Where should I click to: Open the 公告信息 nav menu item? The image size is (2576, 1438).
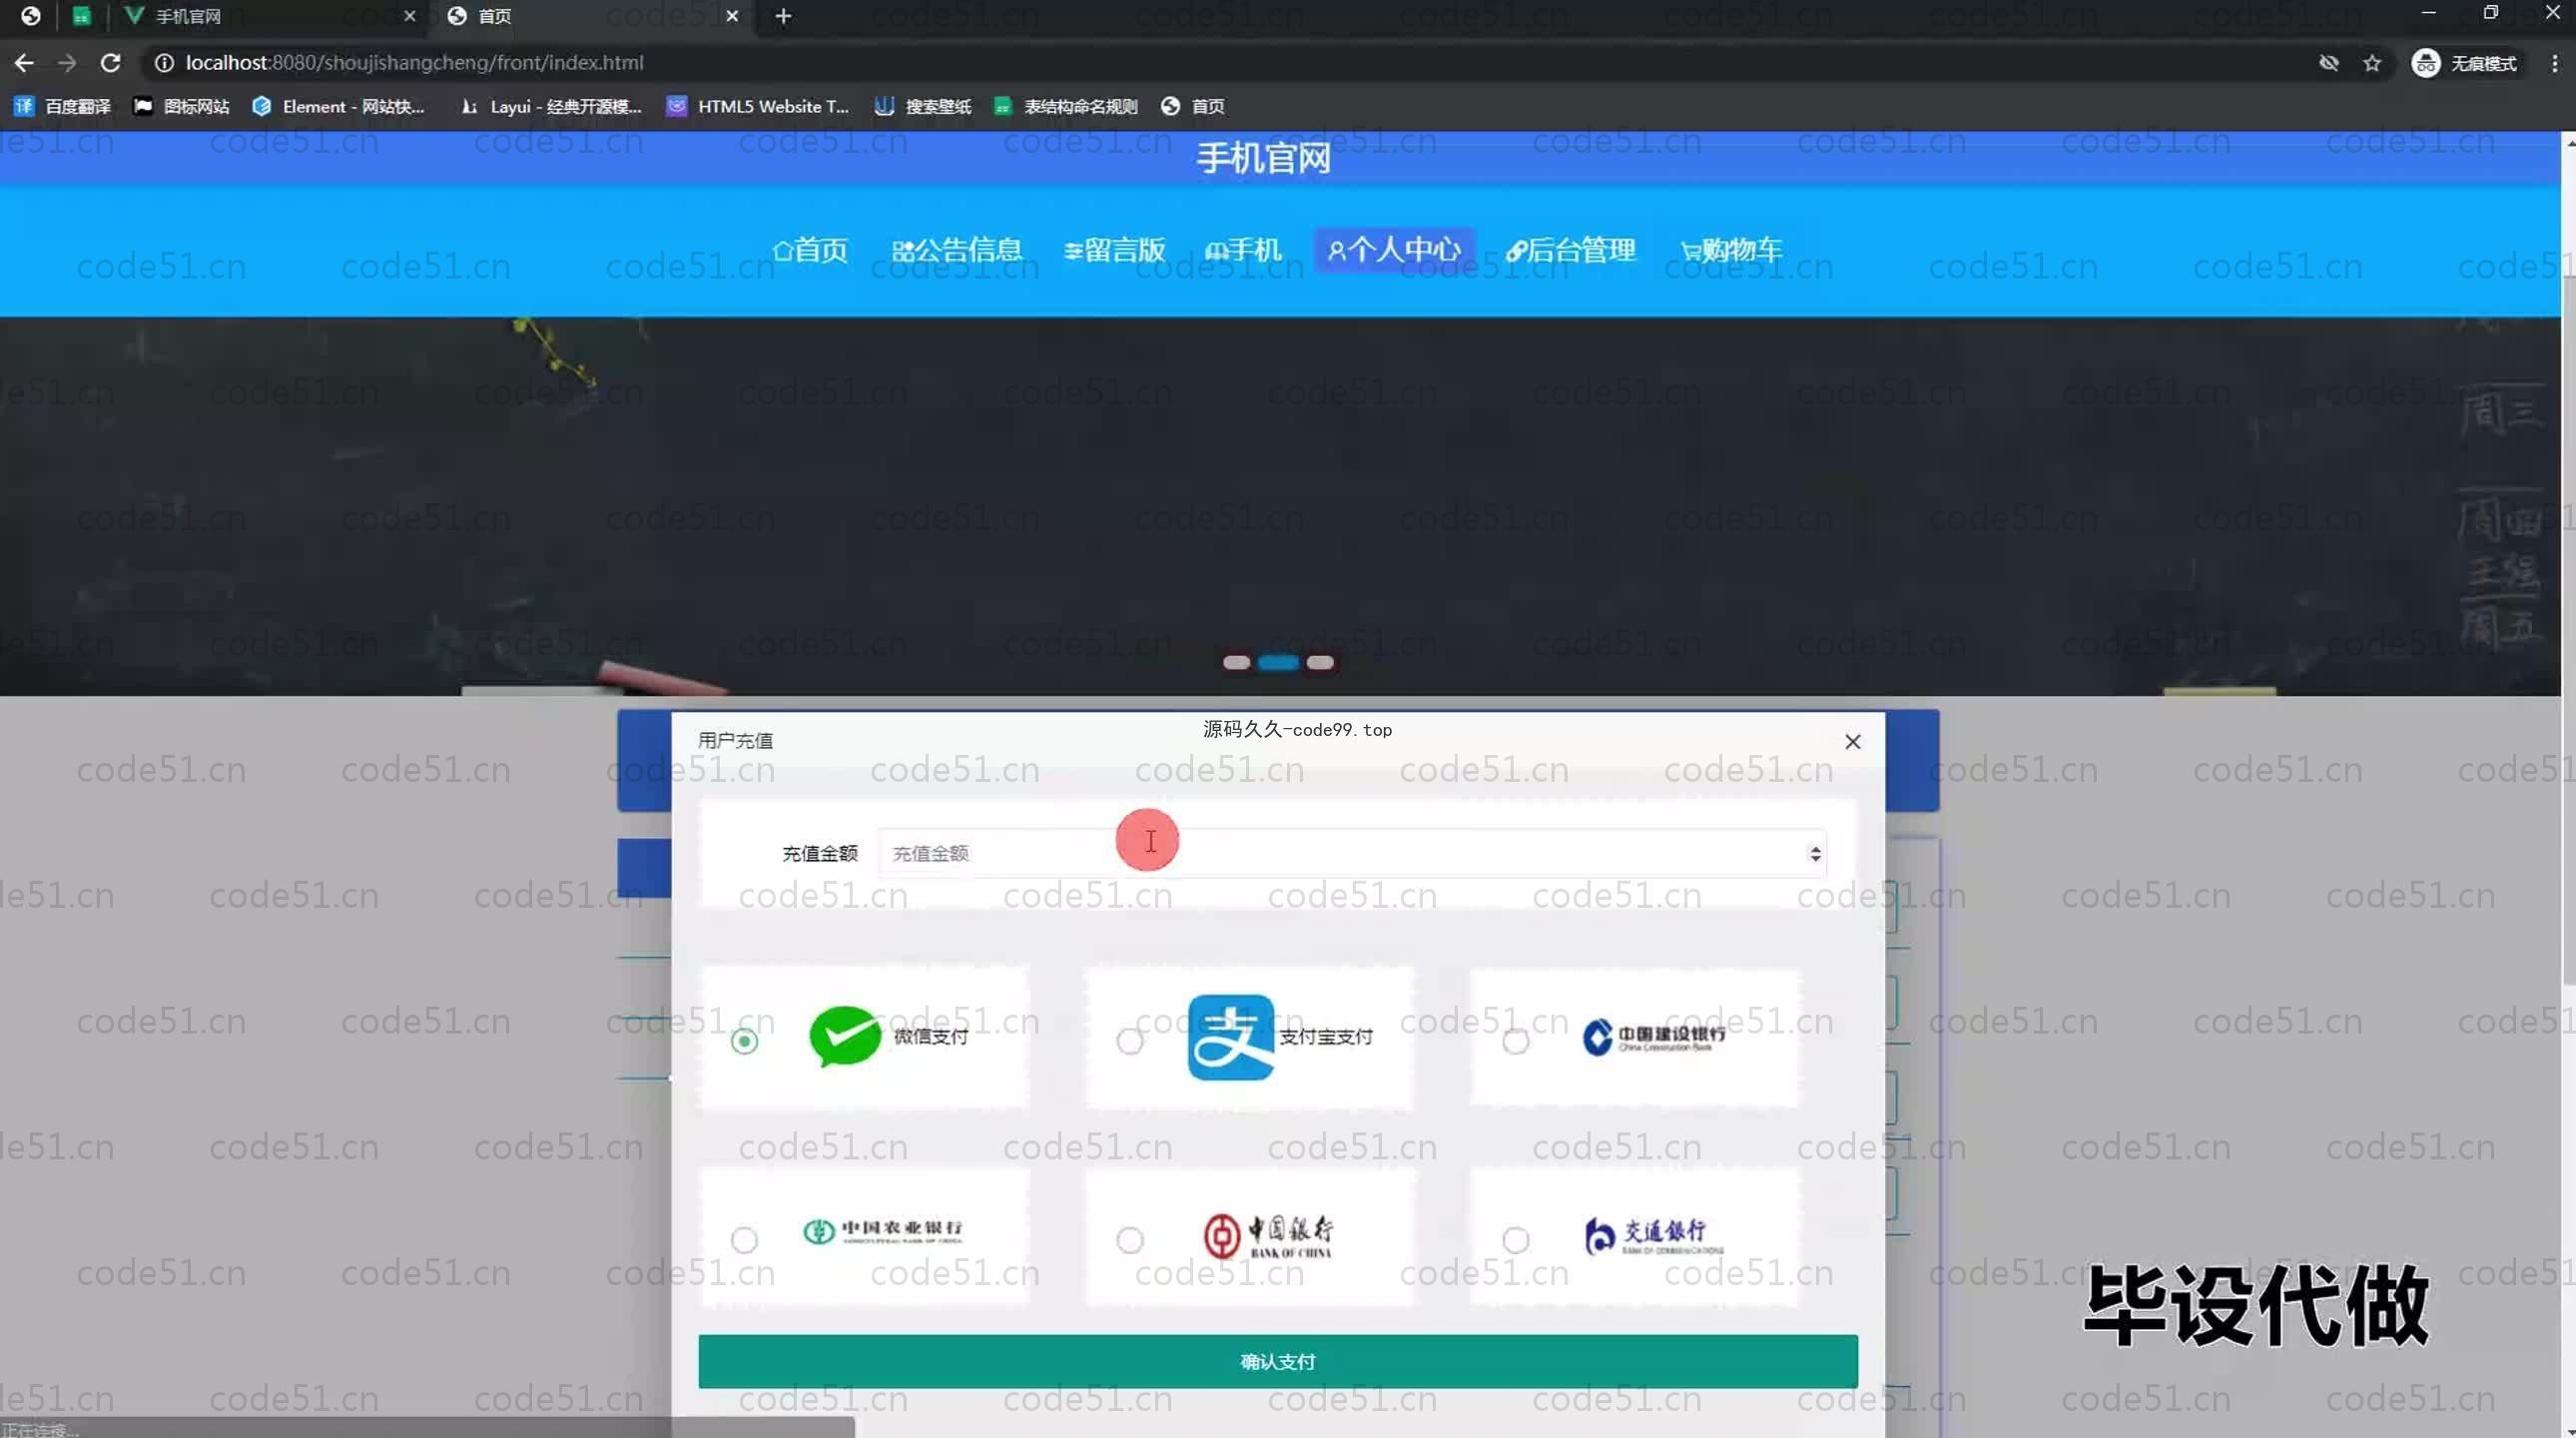(957, 250)
